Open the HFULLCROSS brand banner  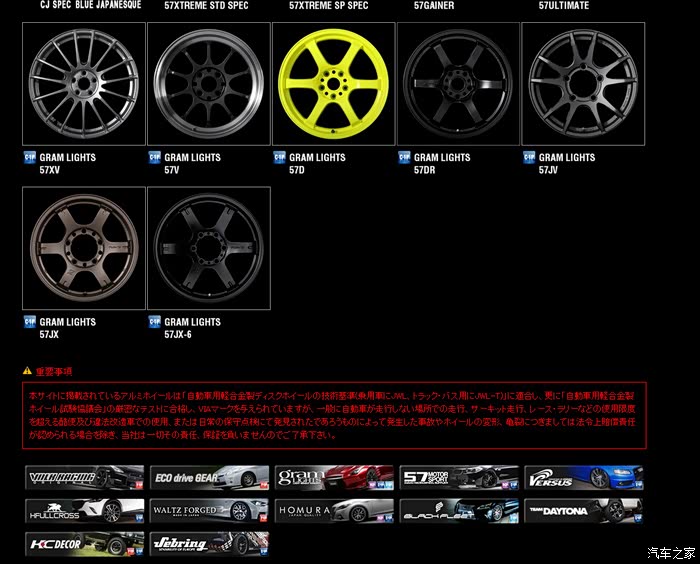[x=84, y=511]
